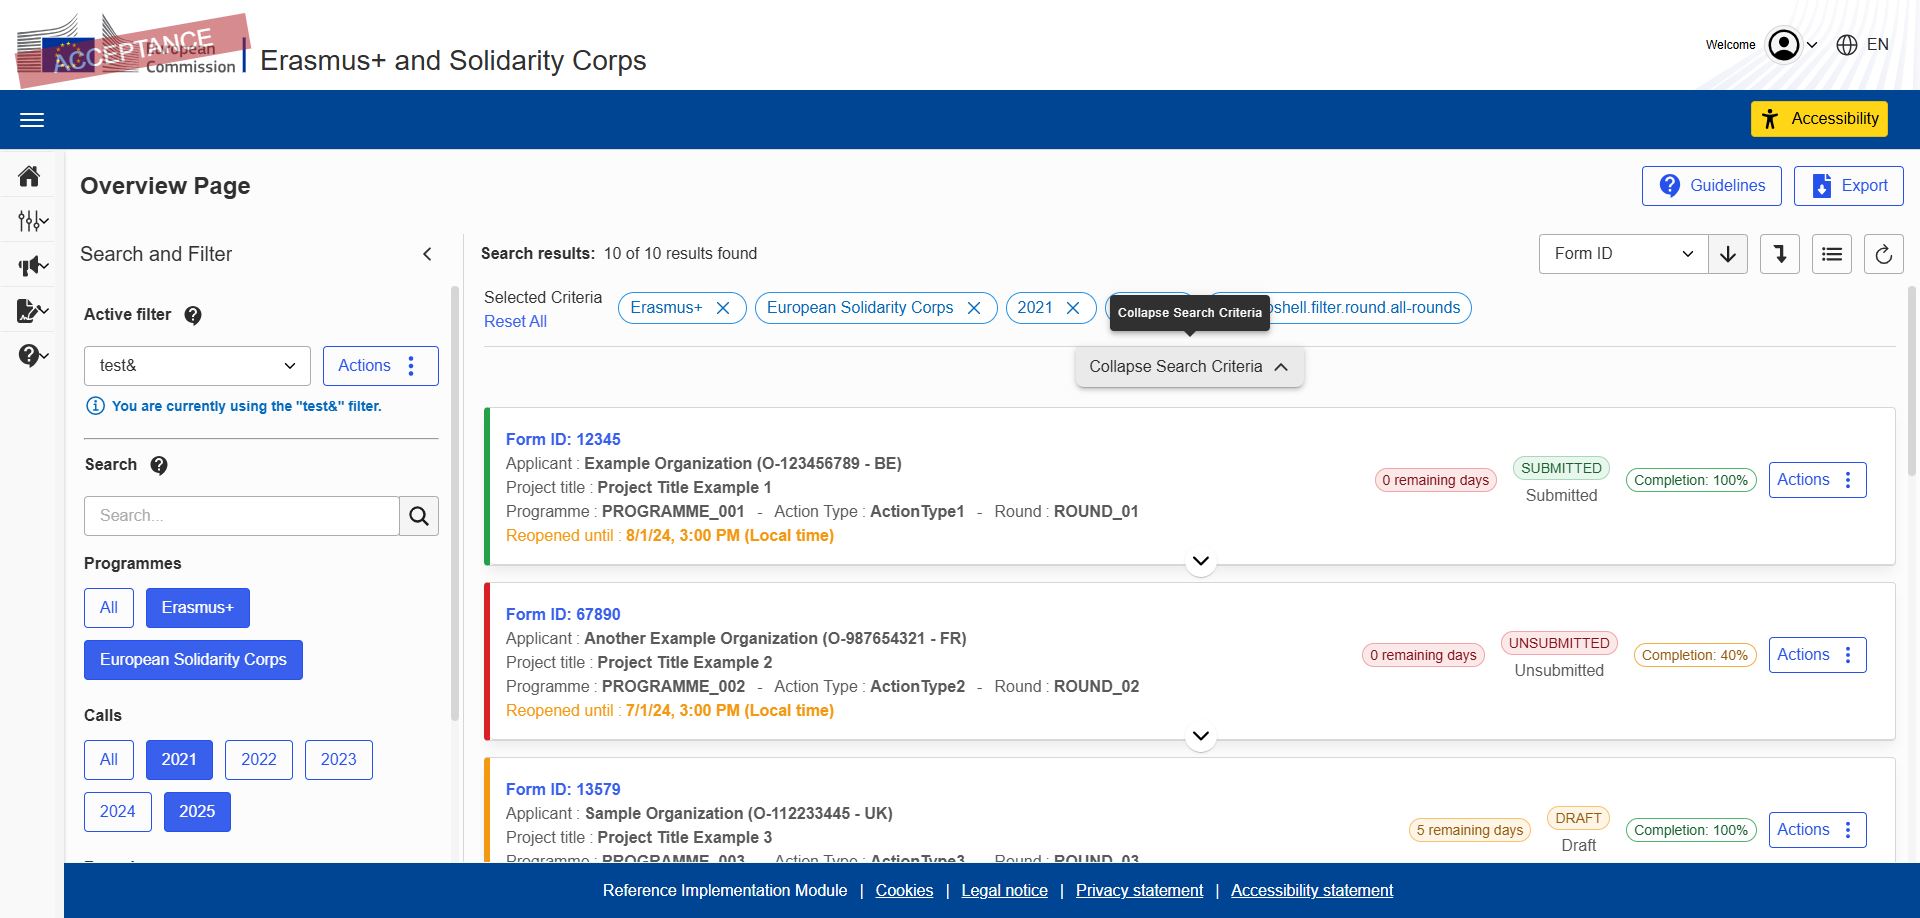Image resolution: width=1920 pixels, height=918 pixels.
Task: Select All calls filter
Action: tap(109, 760)
